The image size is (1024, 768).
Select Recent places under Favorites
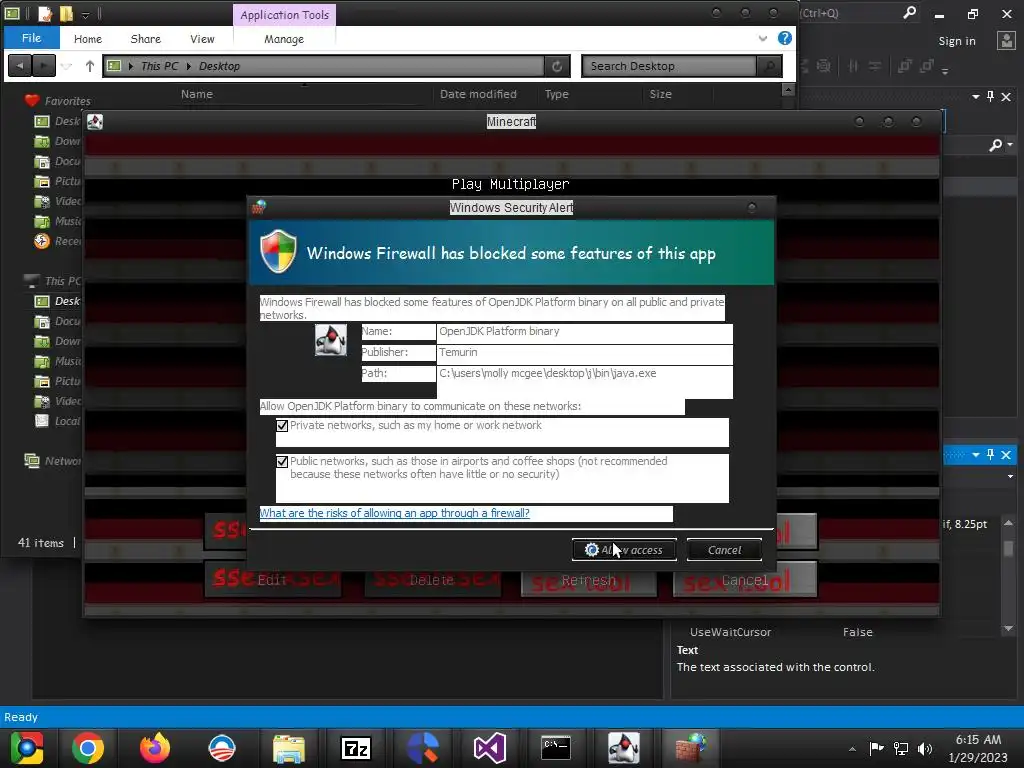pos(57,241)
